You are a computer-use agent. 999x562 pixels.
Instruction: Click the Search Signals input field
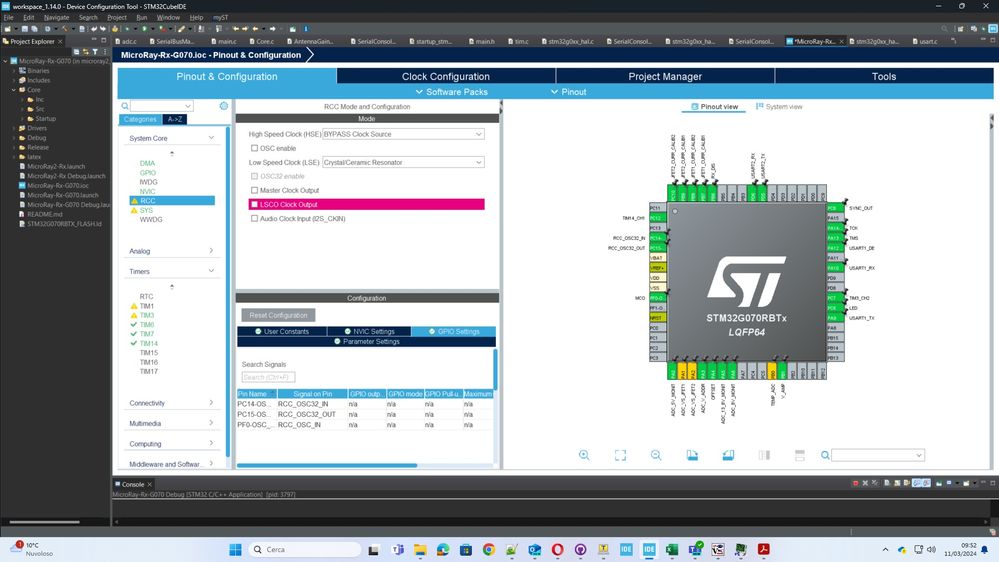pyautogui.click(x=268, y=377)
